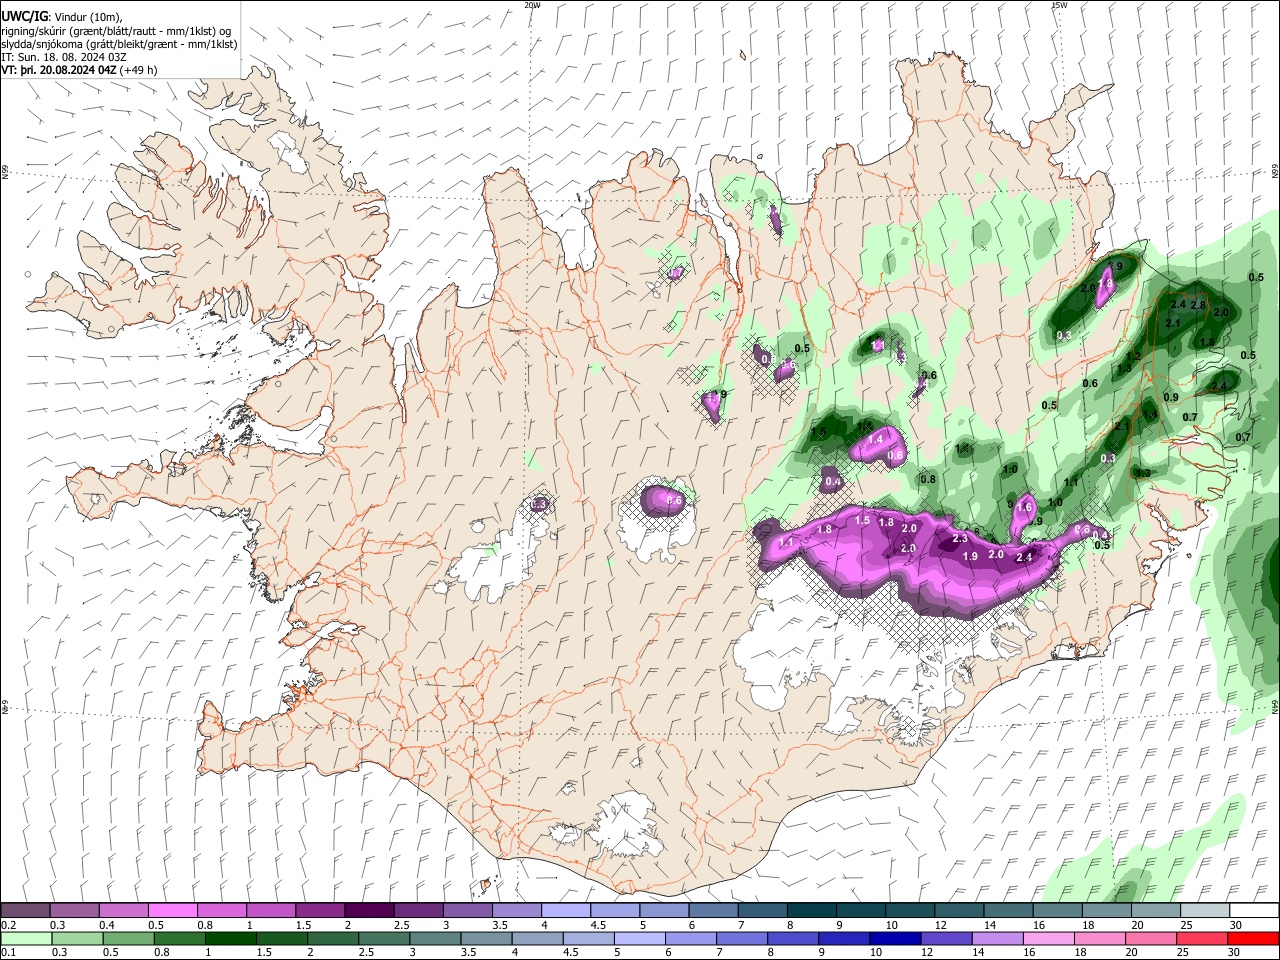Click the '2.8' precipitation value on the map
This screenshot has height=960, width=1280.
click(x=1198, y=304)
